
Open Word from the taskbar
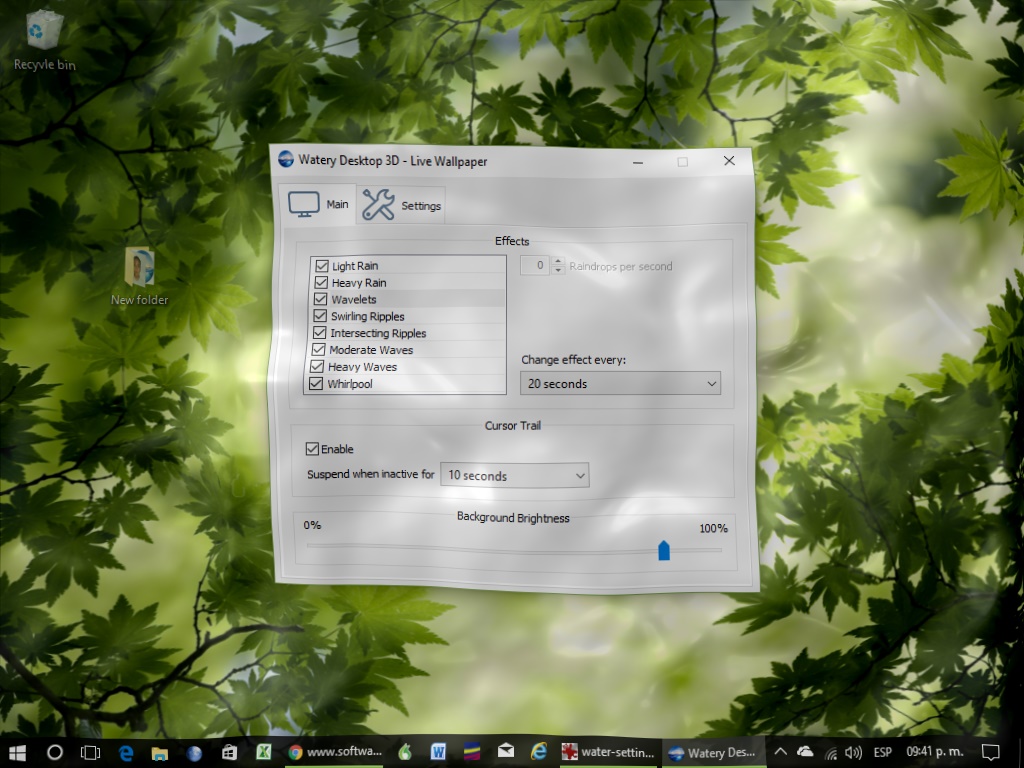coord(438,751)
